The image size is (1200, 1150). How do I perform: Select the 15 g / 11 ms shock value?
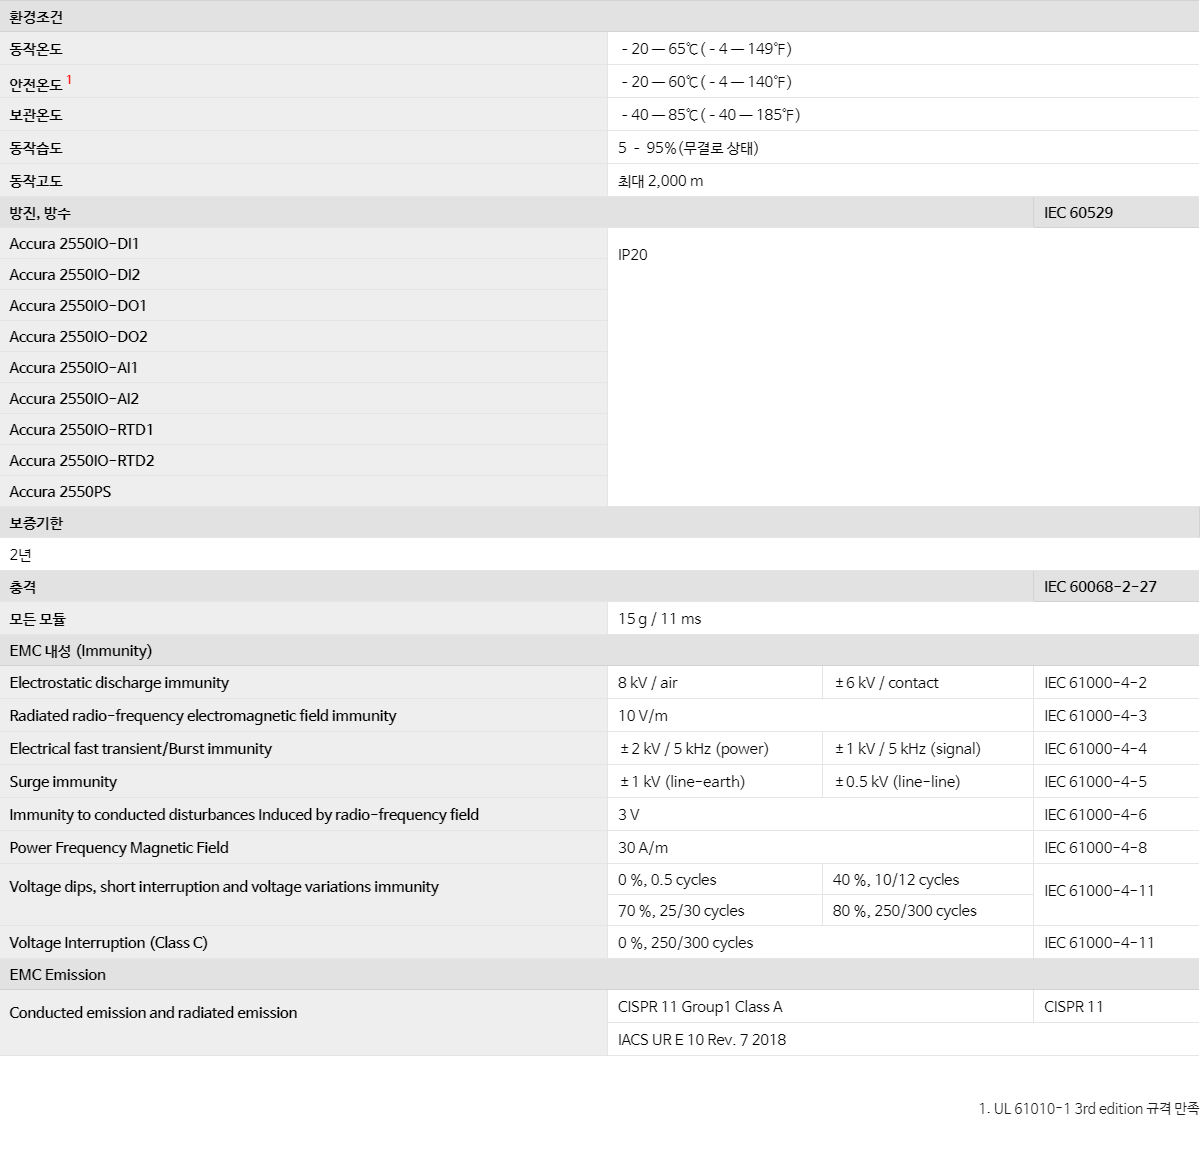(660, 619)
